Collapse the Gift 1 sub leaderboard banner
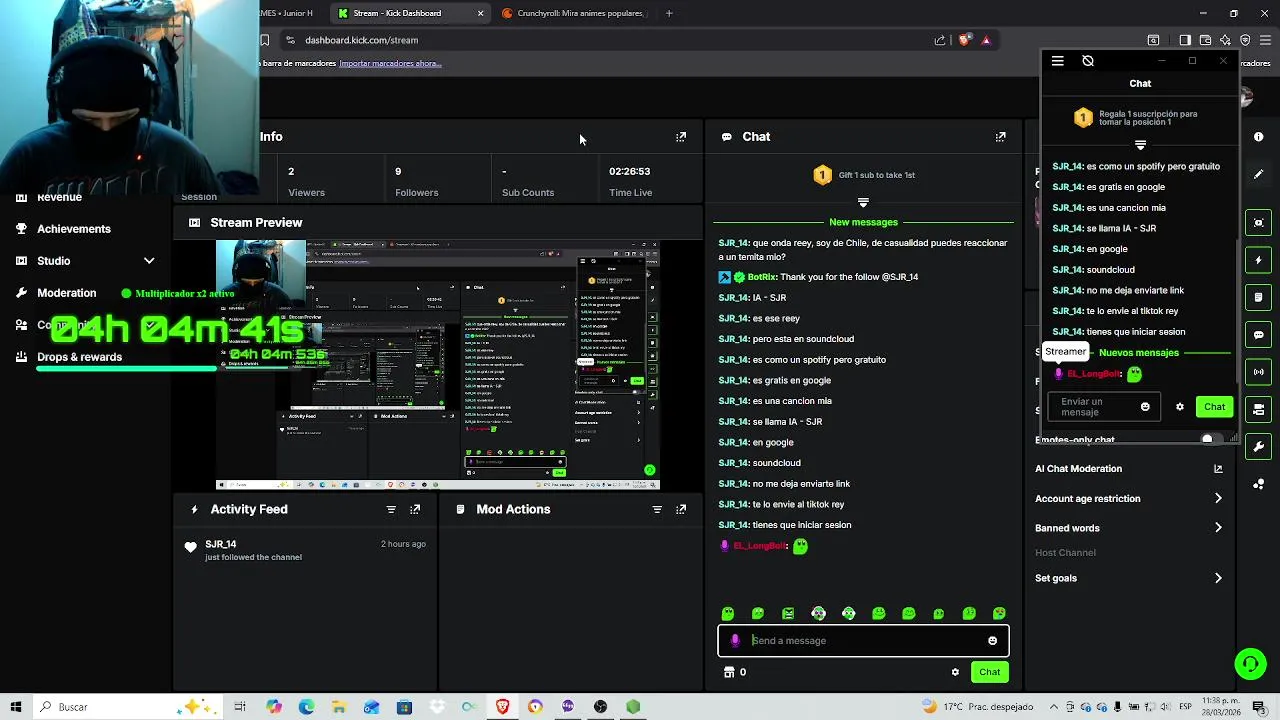This screenshot has height=720, width=1280. [863, 203]
